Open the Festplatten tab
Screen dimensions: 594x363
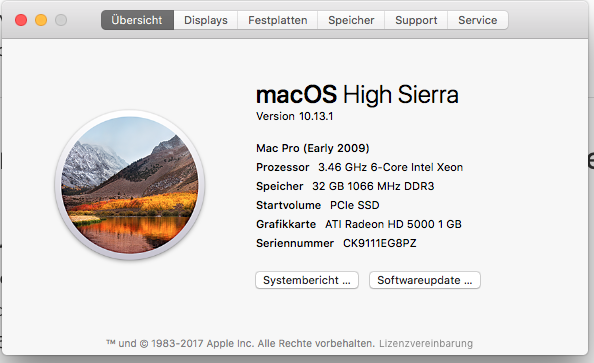pyautogui.click(x=278, y=20)
